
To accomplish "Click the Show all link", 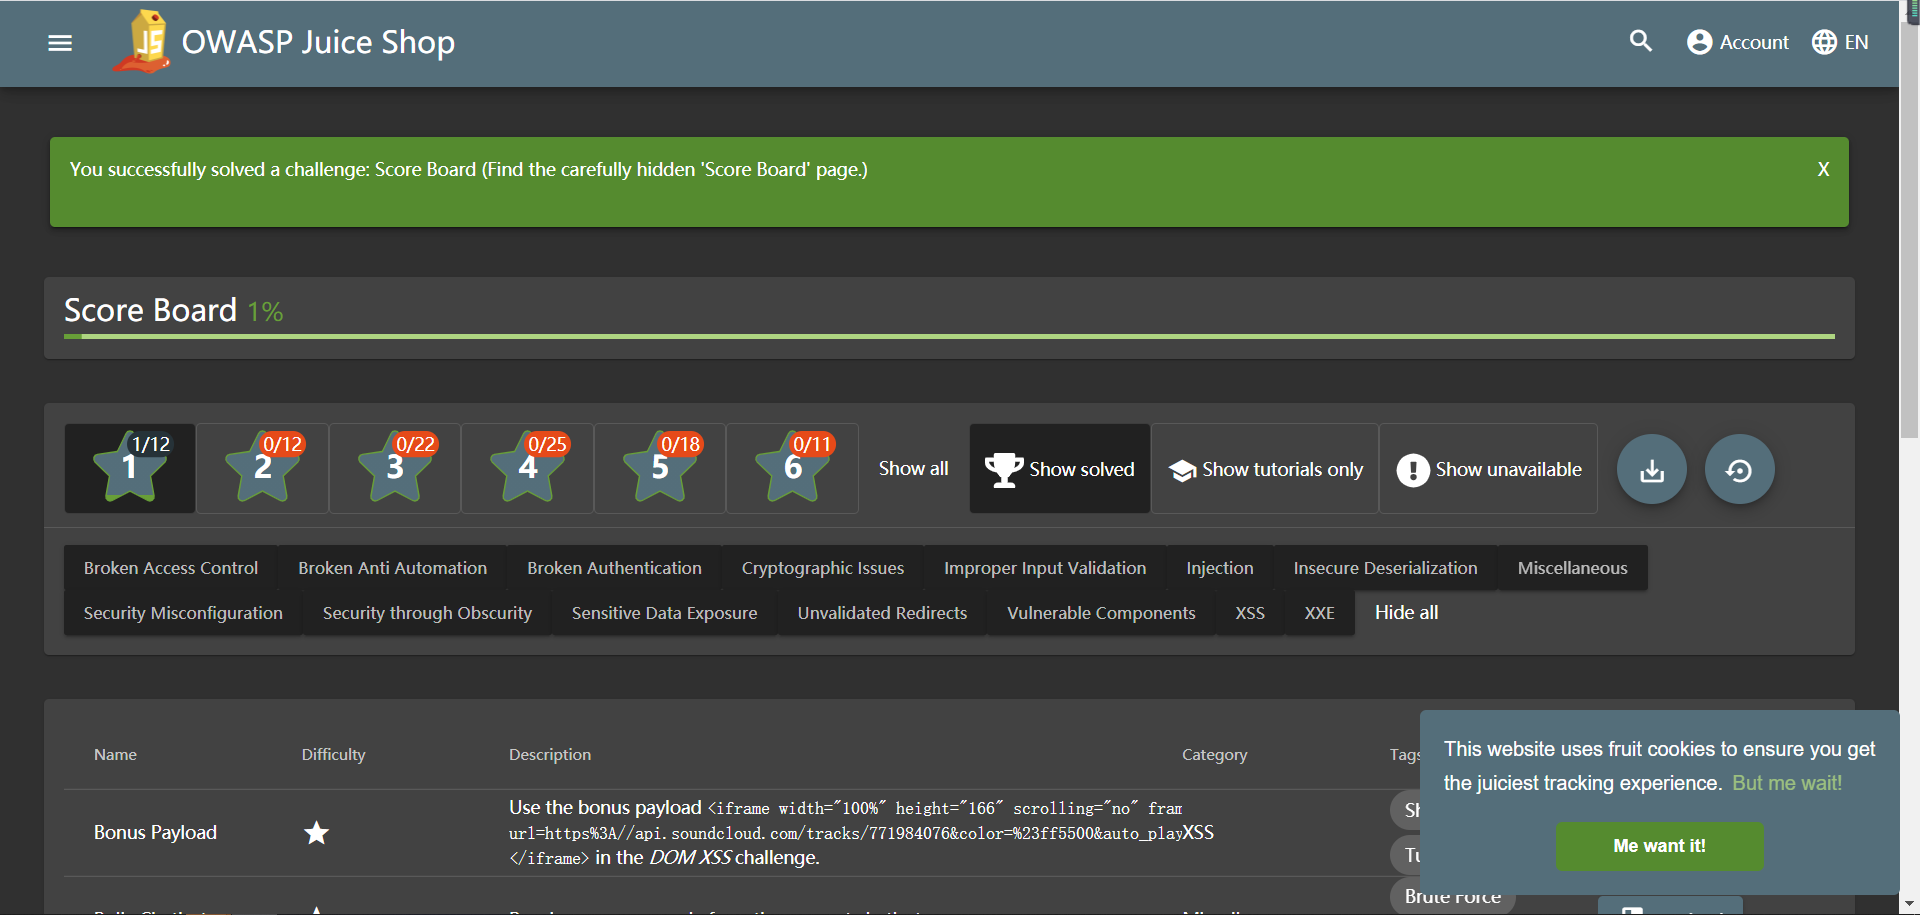I will coord(914,468).
